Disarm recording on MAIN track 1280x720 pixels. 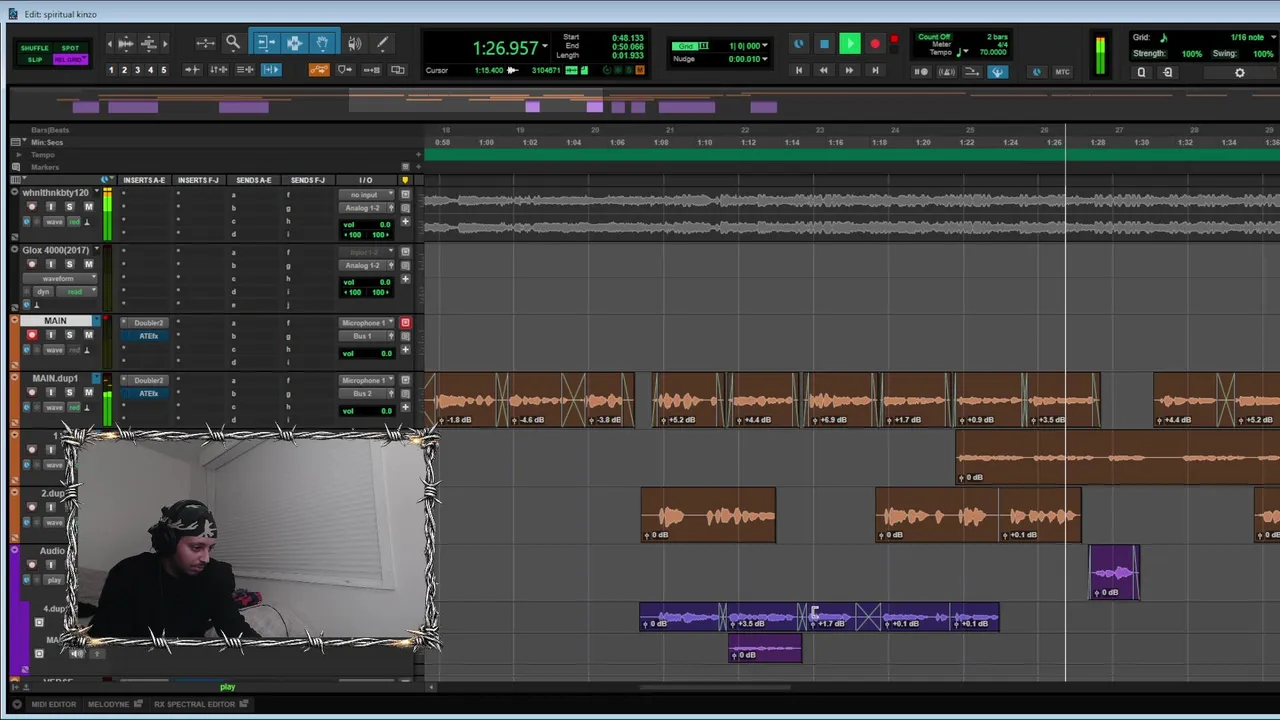pyautogui.click(x=32, y=335)
